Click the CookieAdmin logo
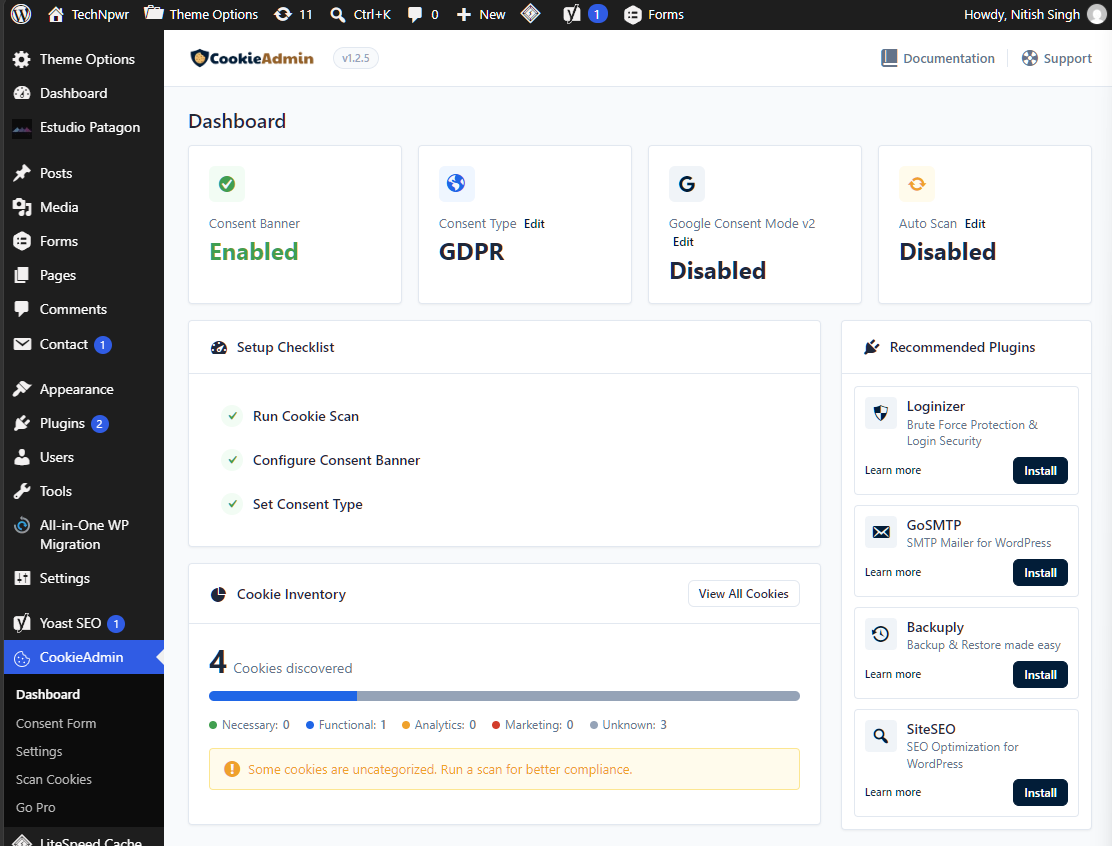The image size is (1112, 846). 252,58
